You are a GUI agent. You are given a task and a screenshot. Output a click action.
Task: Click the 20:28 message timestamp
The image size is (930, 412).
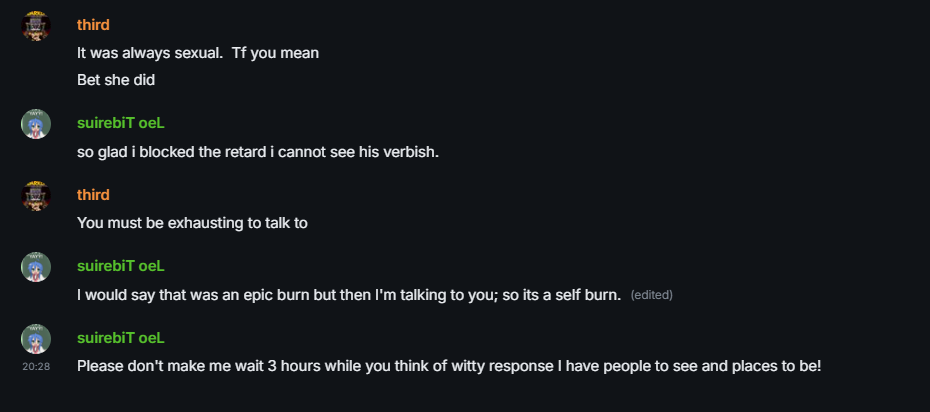(x=36, y=367)
